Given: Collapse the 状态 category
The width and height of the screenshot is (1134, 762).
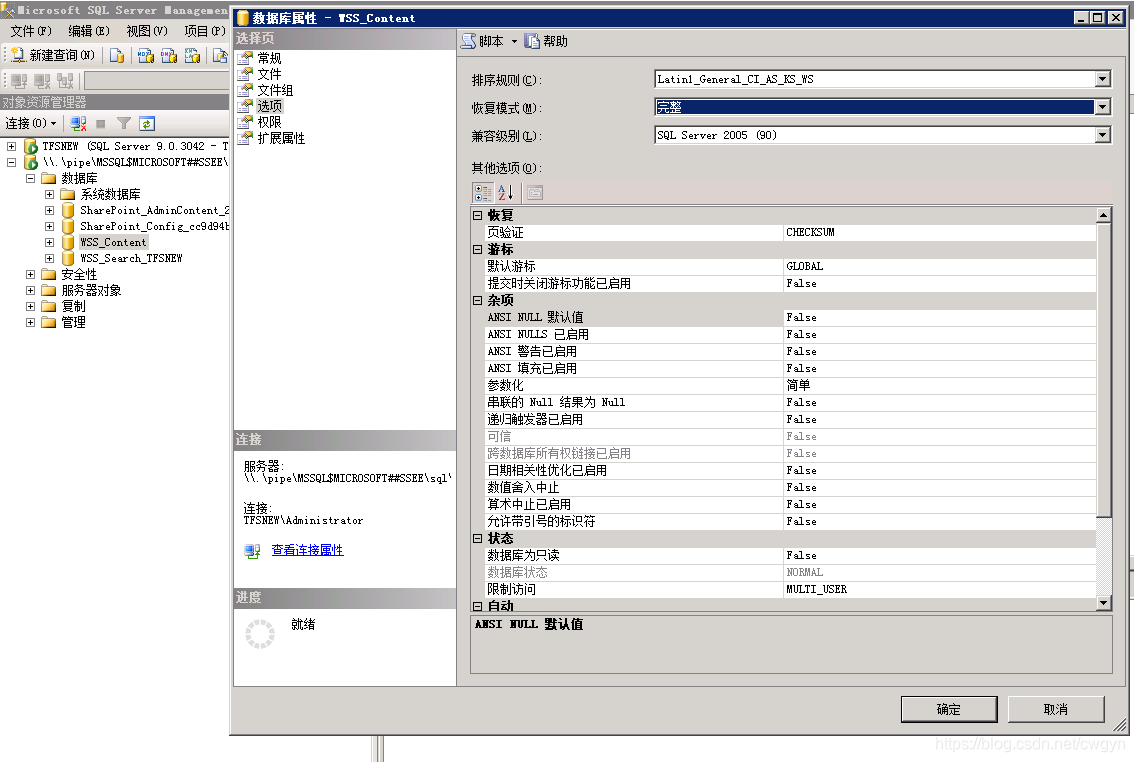Looking at the screenshot, I should [x=477, y=539].
